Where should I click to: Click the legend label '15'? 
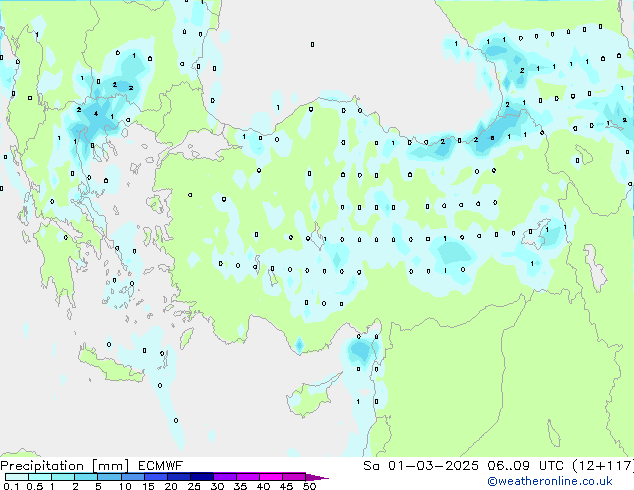pos(148,486)
